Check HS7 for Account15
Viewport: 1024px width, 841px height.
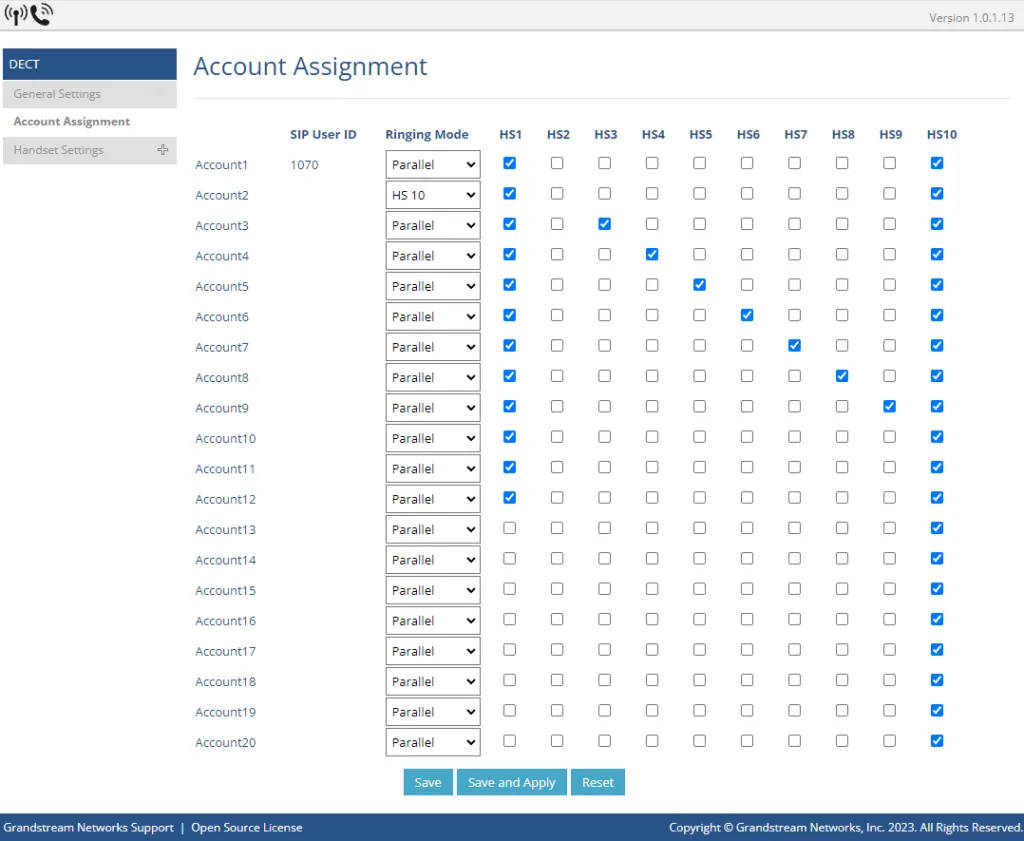click(794, 589)
